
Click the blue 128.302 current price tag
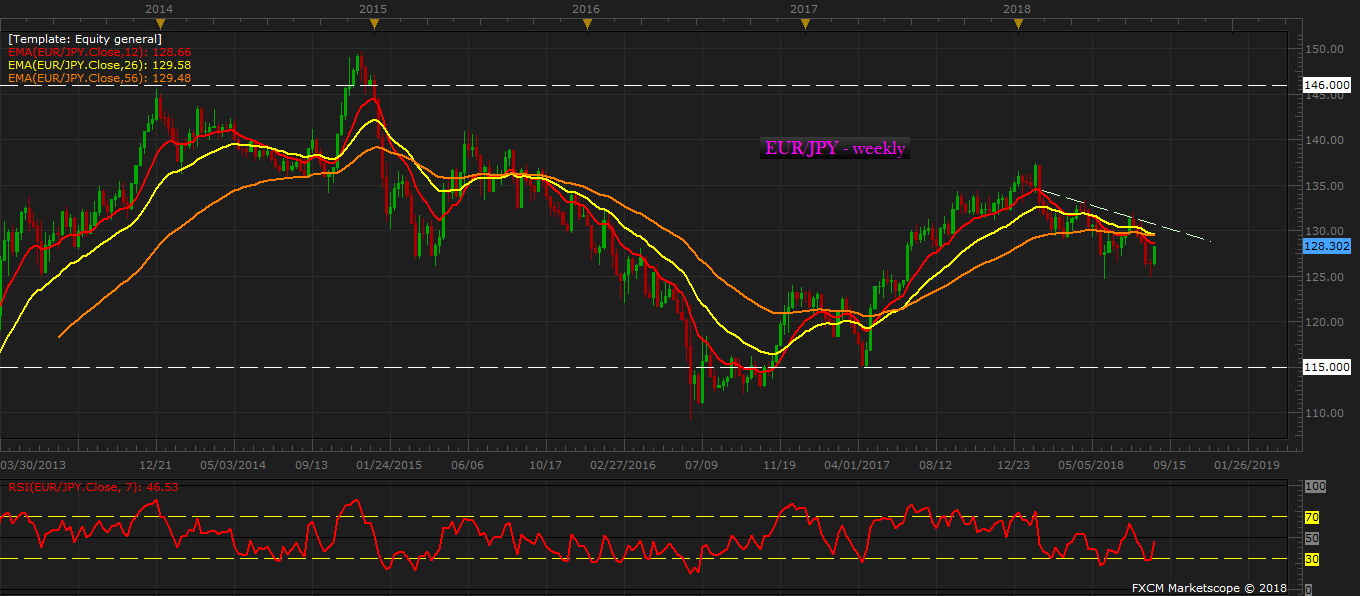pyautogui.click(x=1327, y=244)
